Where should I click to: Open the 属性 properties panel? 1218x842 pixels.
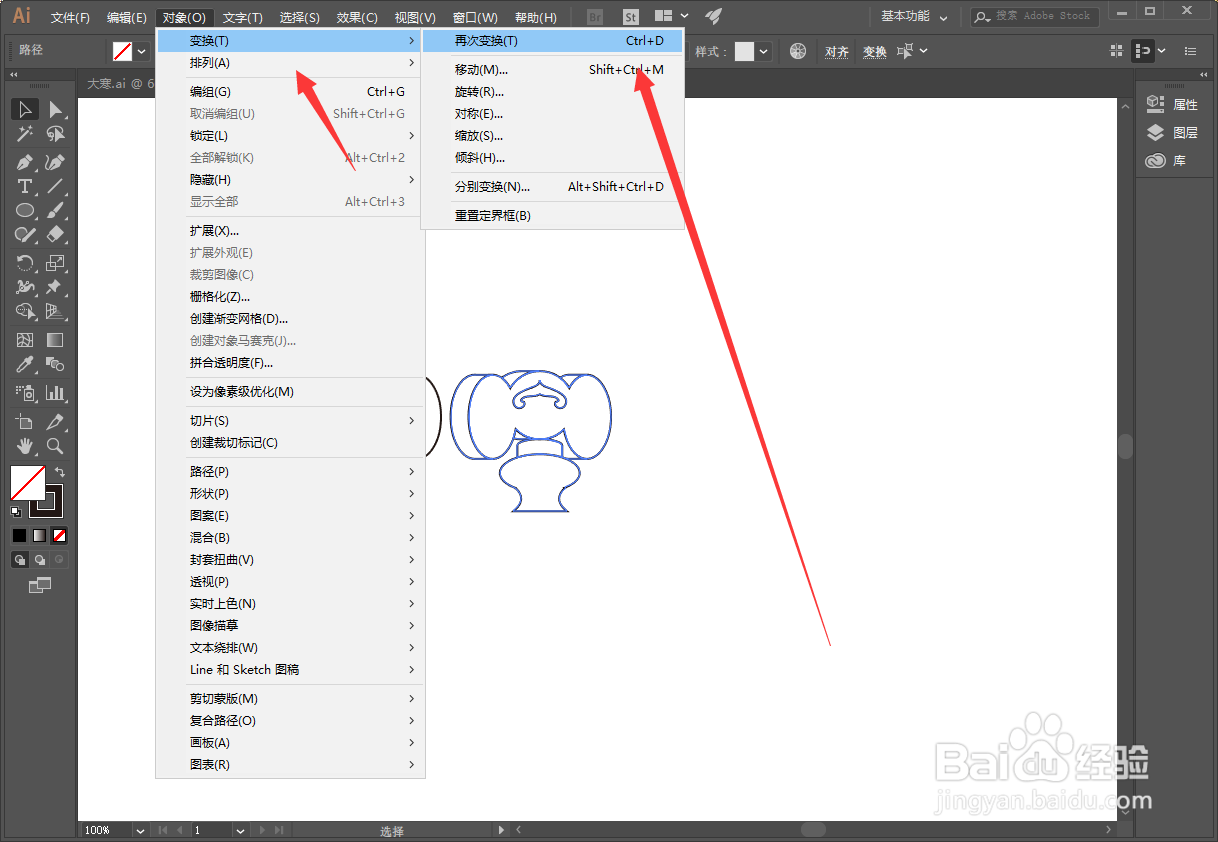(1172, 104)
